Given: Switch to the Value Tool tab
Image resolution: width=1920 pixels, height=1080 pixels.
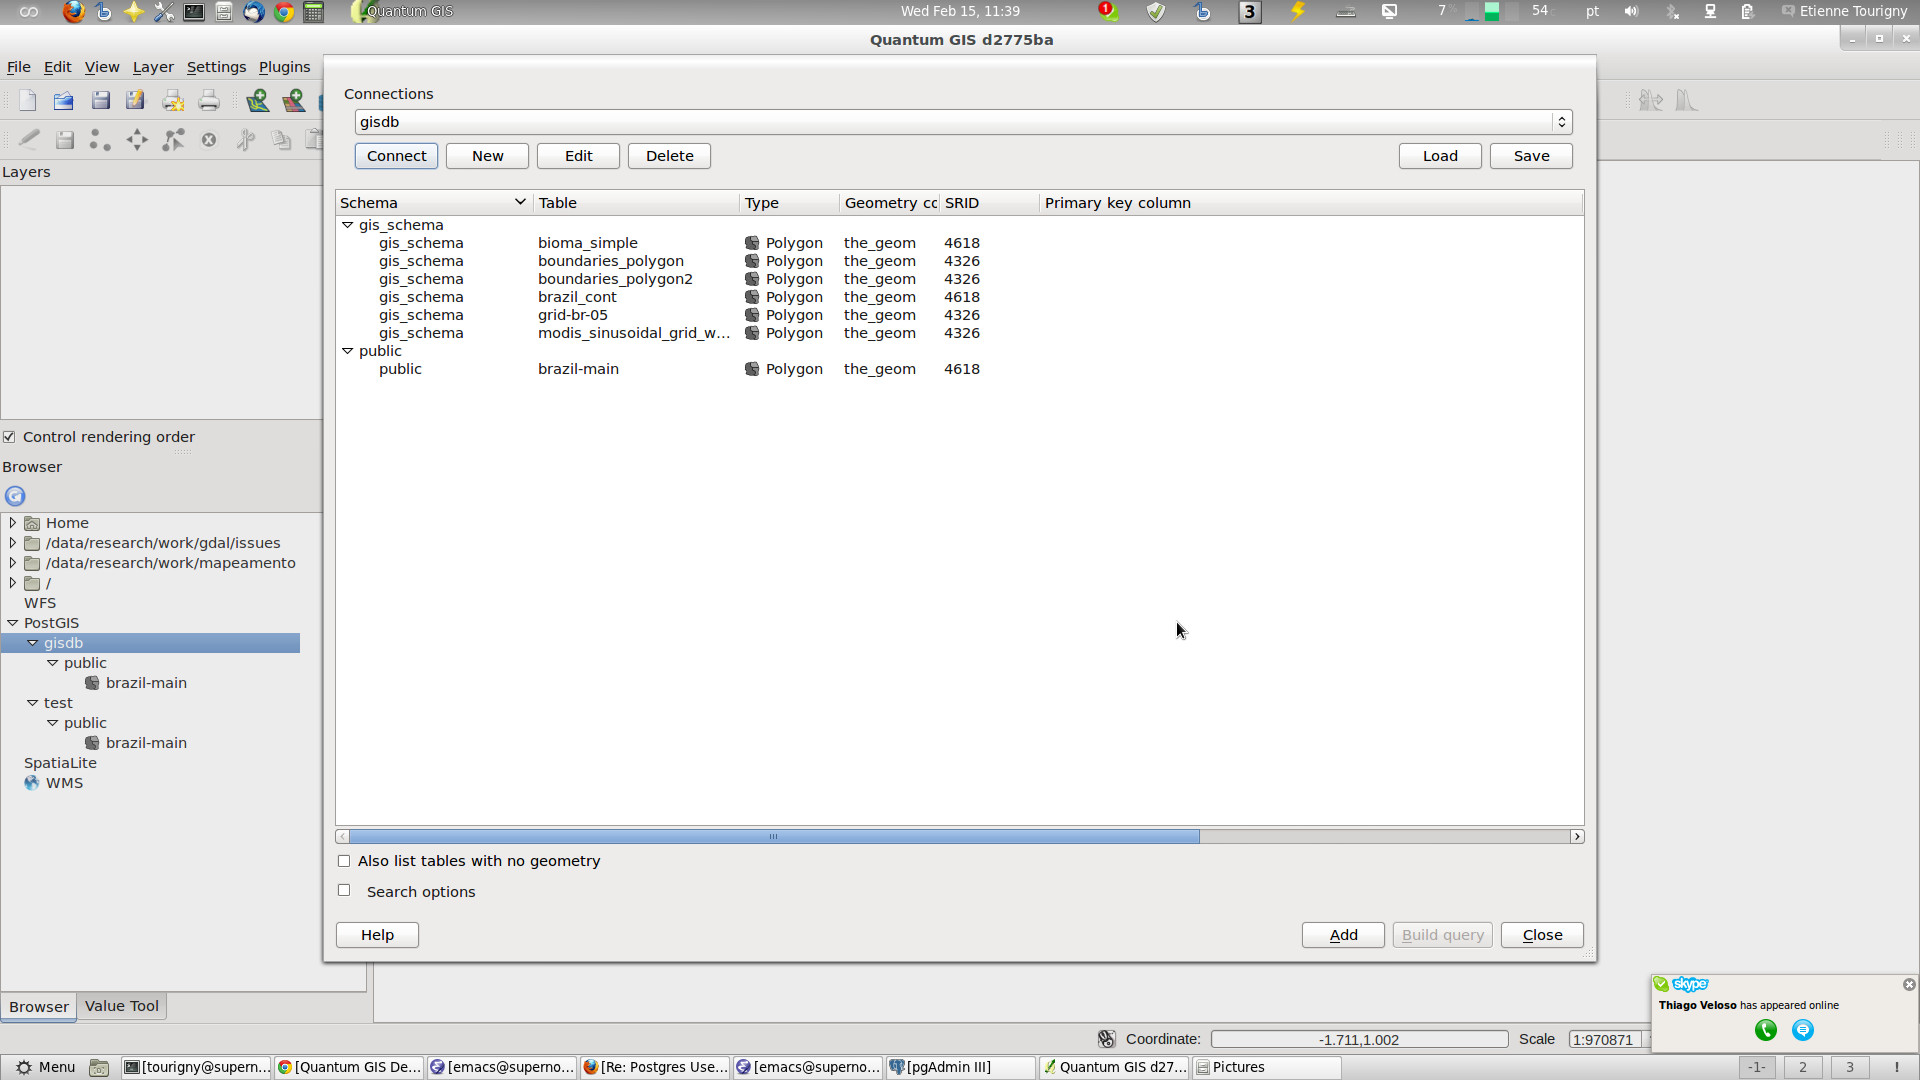Looking at the screenshot, I should [x=121, y=1006].
